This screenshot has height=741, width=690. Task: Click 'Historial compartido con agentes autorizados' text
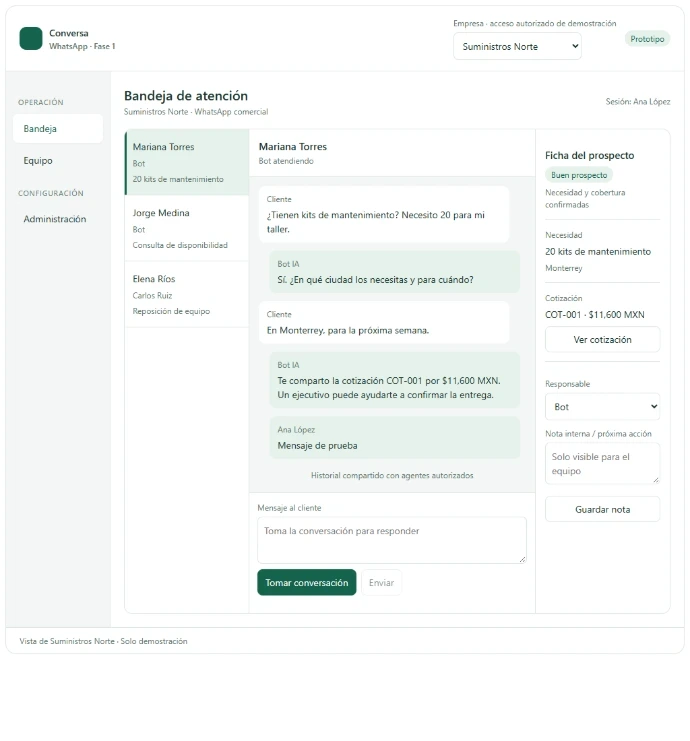392,475
